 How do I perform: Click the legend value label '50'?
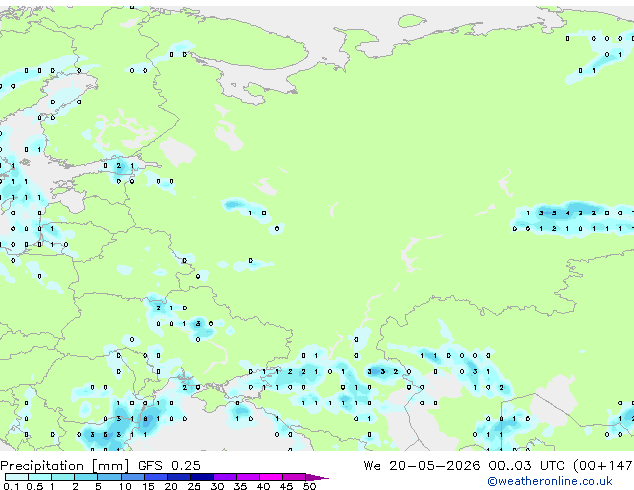click(x=310, y=486)
